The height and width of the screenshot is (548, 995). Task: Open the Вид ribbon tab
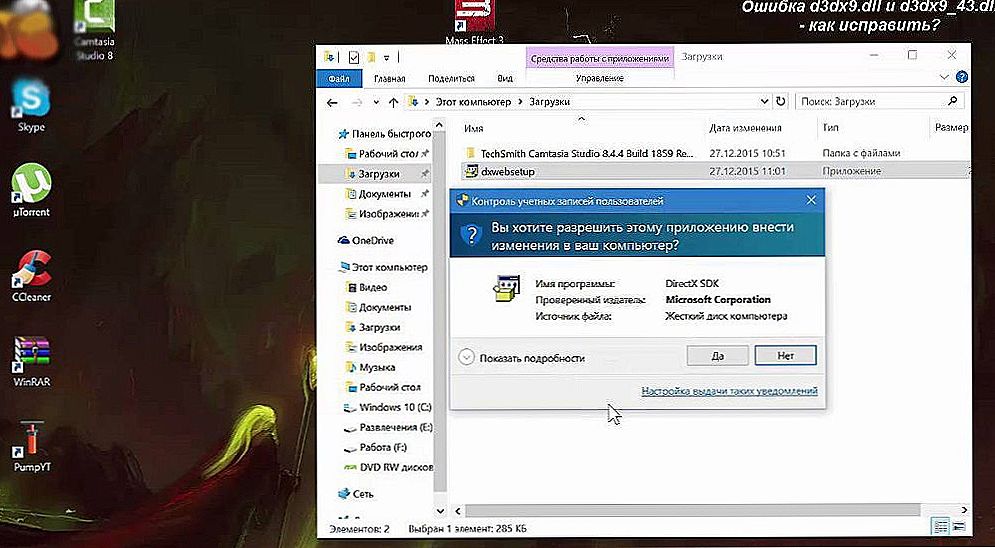click(x=505, y=79)
